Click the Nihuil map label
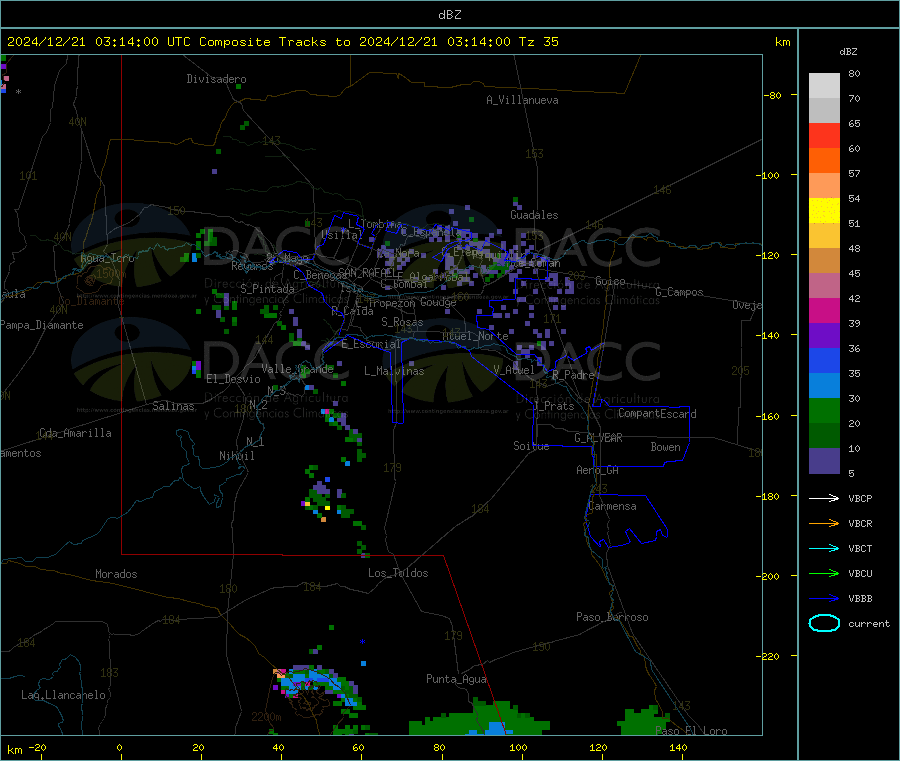 (236, 456)
